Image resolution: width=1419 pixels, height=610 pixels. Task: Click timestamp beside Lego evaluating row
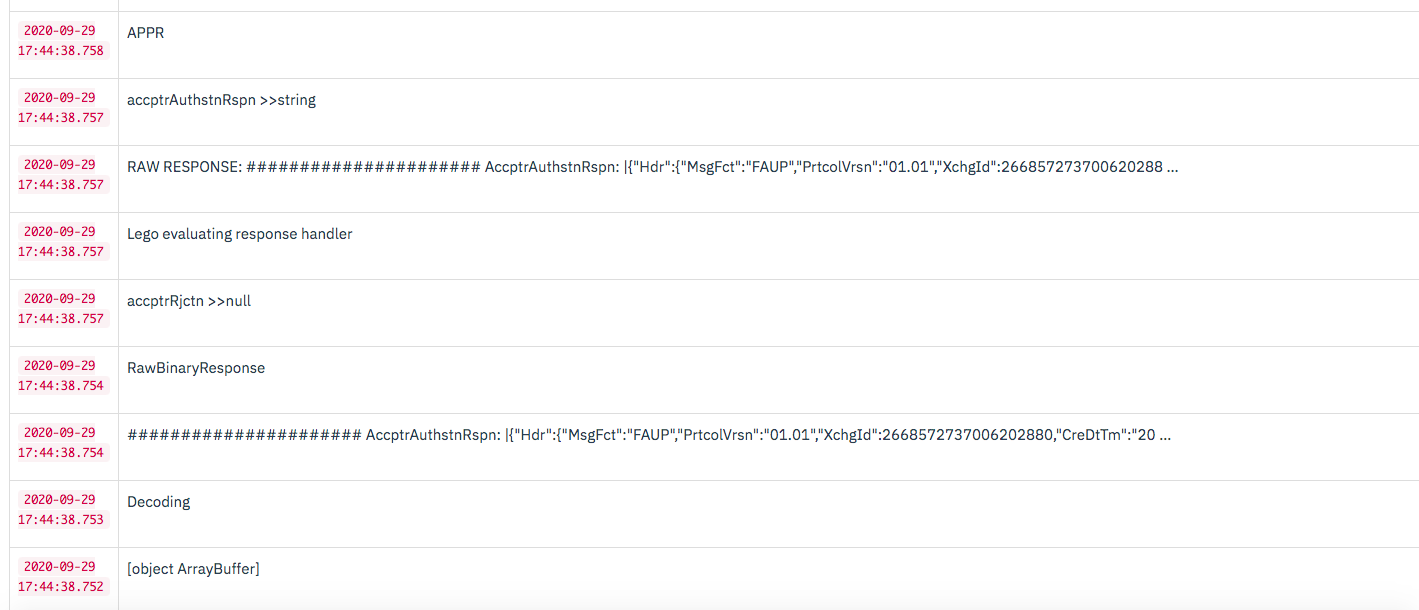point(61,242)
